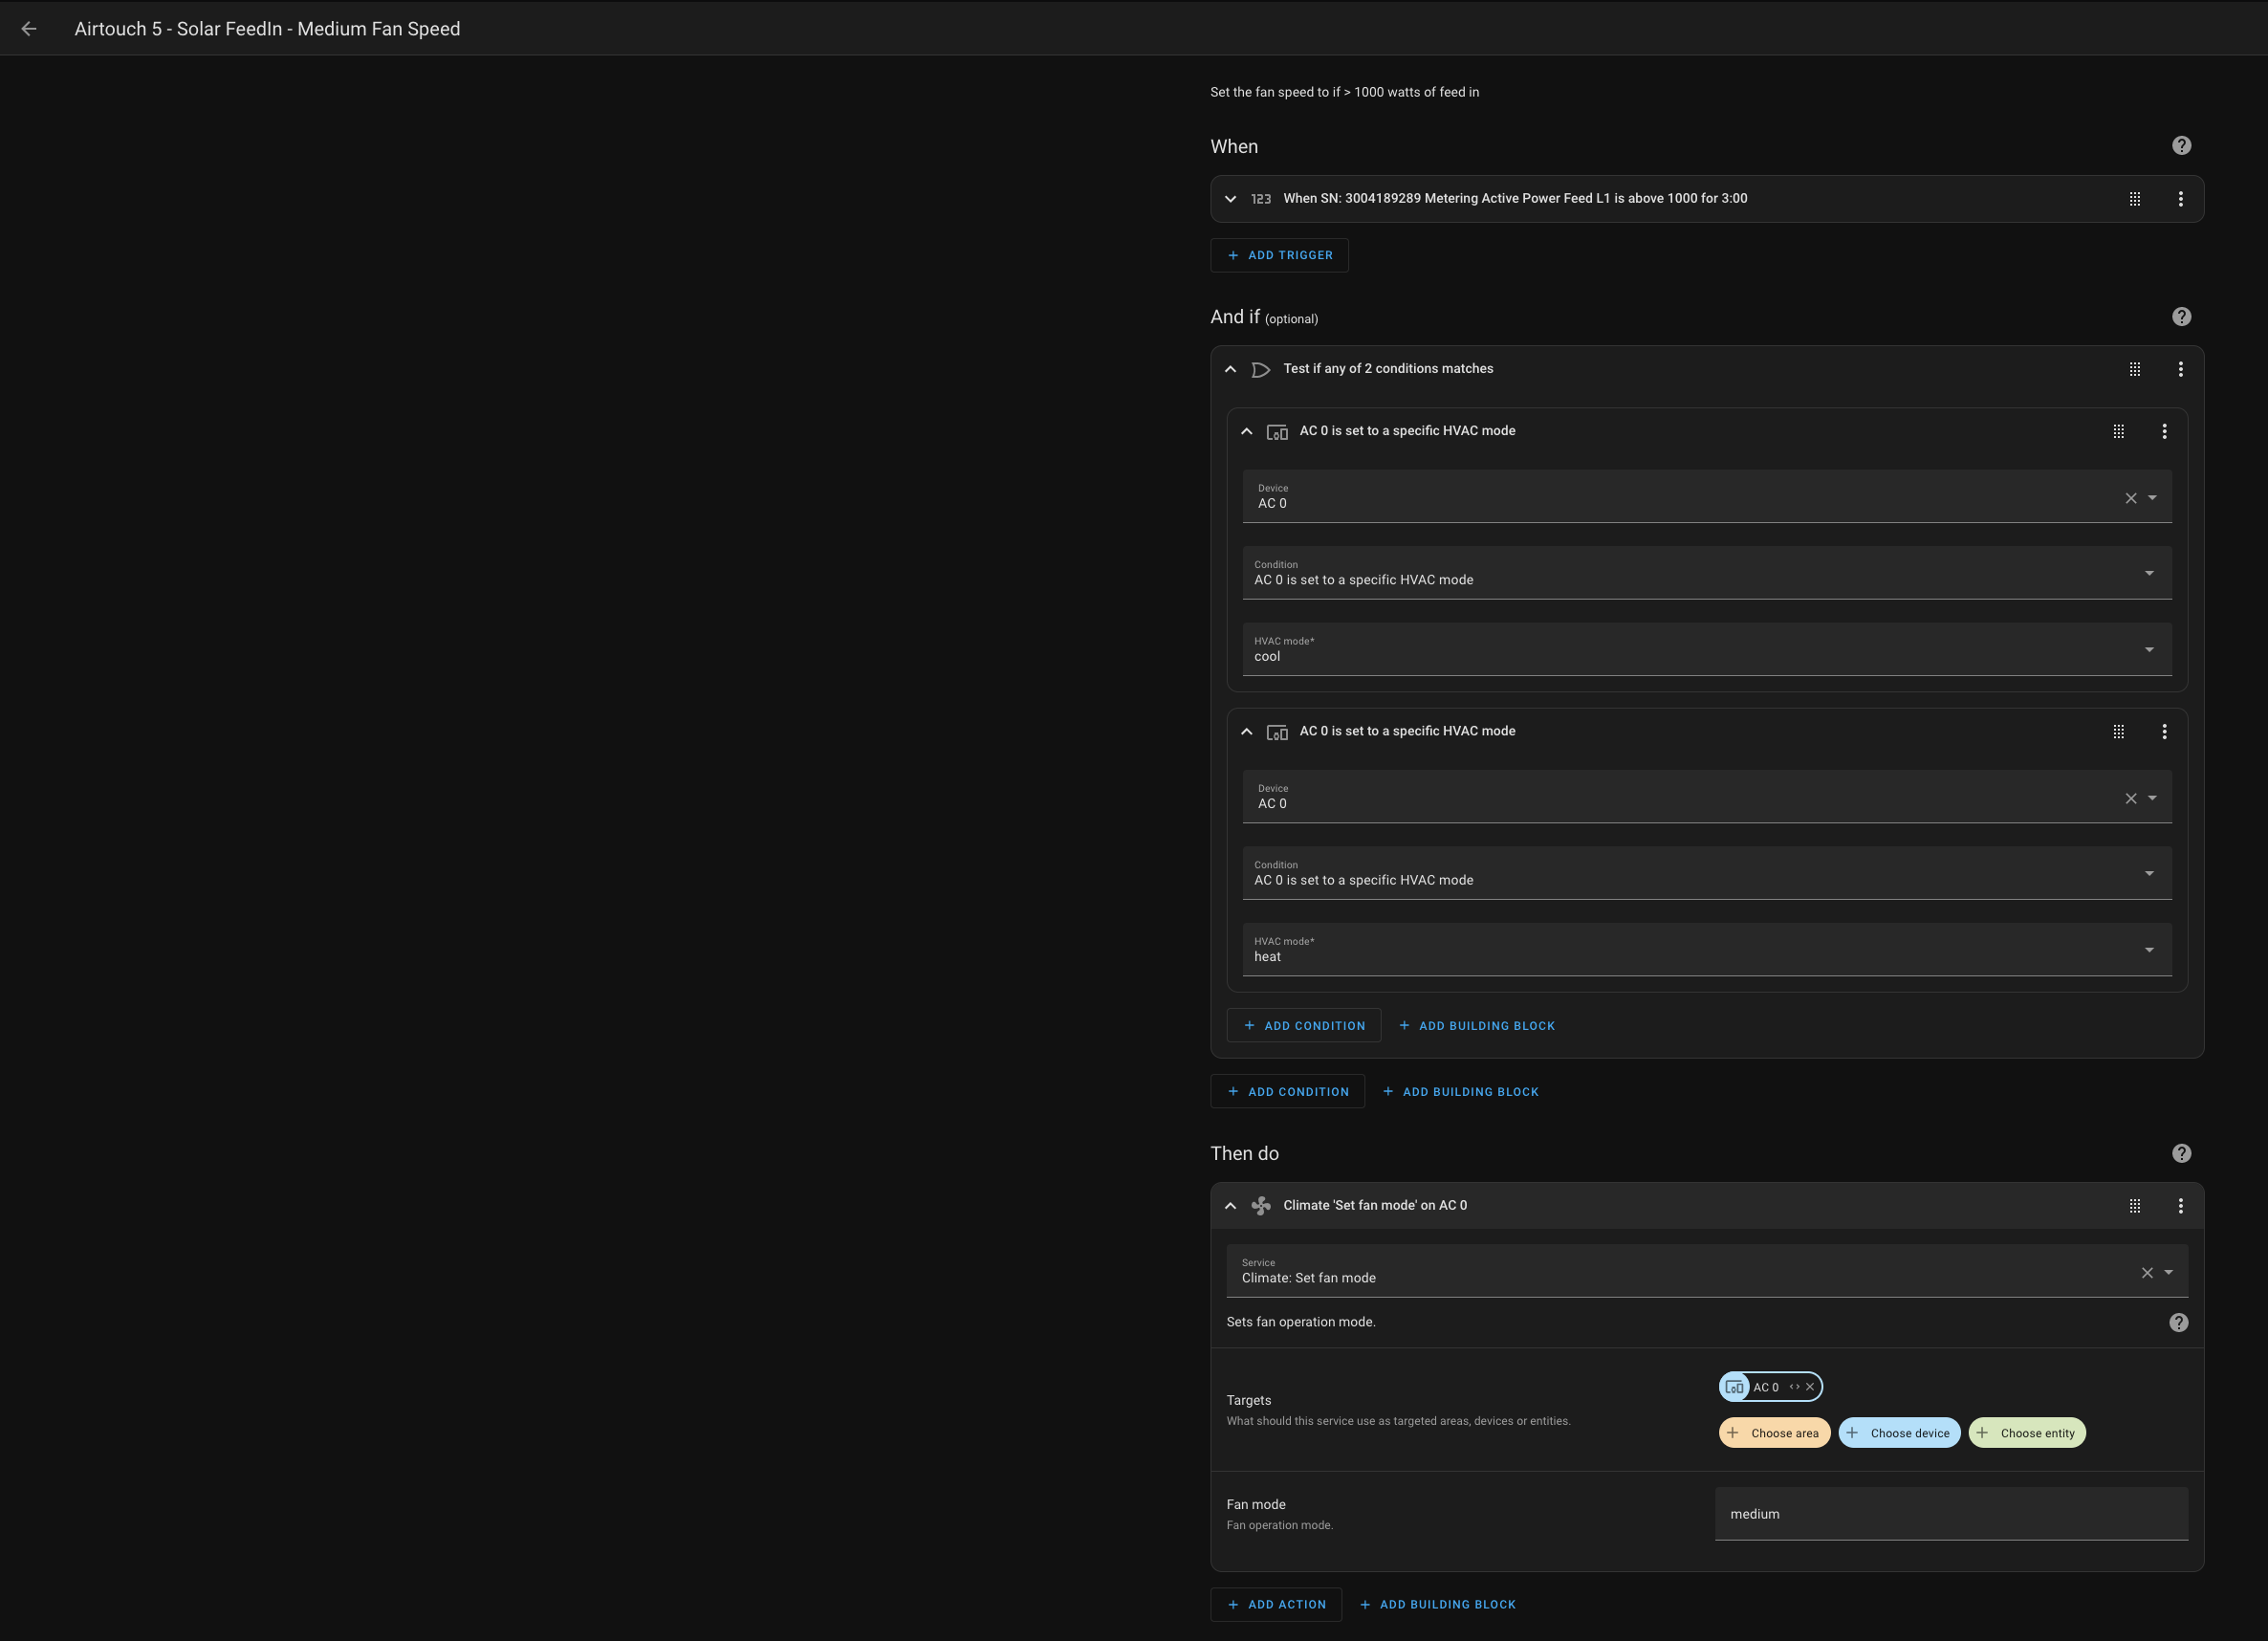The height and width of the screenshot is (1641, 2268).
Task: Click the Fan mode field showing medium
Action: [1951, 1514]
